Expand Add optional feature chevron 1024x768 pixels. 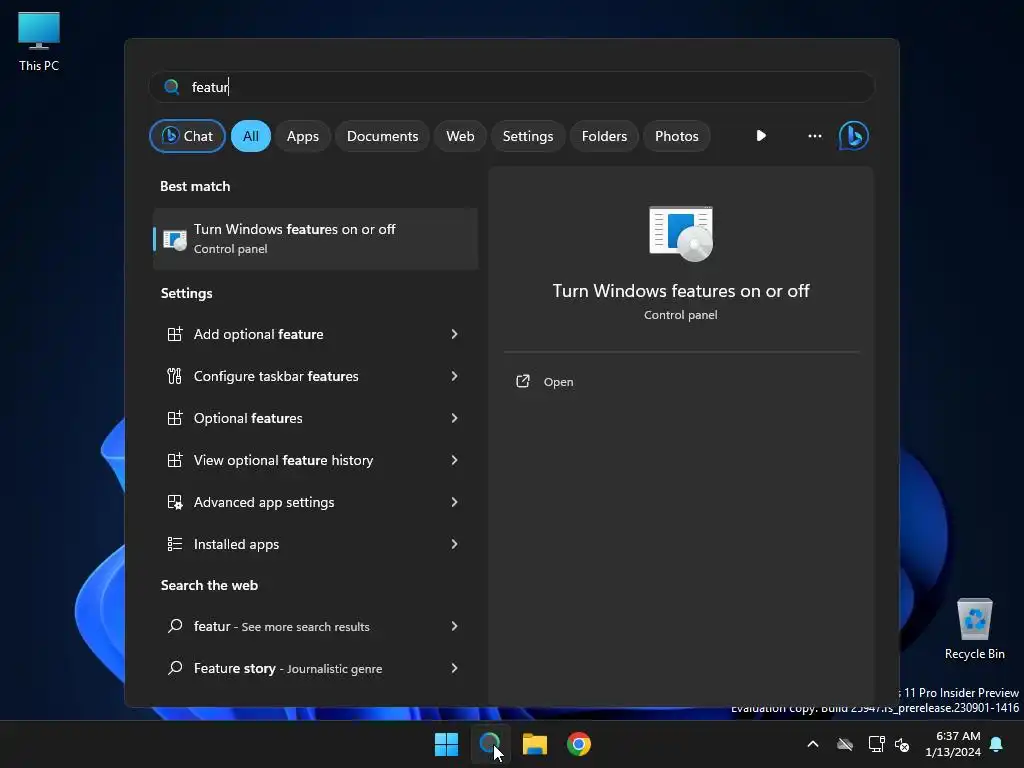455,334
